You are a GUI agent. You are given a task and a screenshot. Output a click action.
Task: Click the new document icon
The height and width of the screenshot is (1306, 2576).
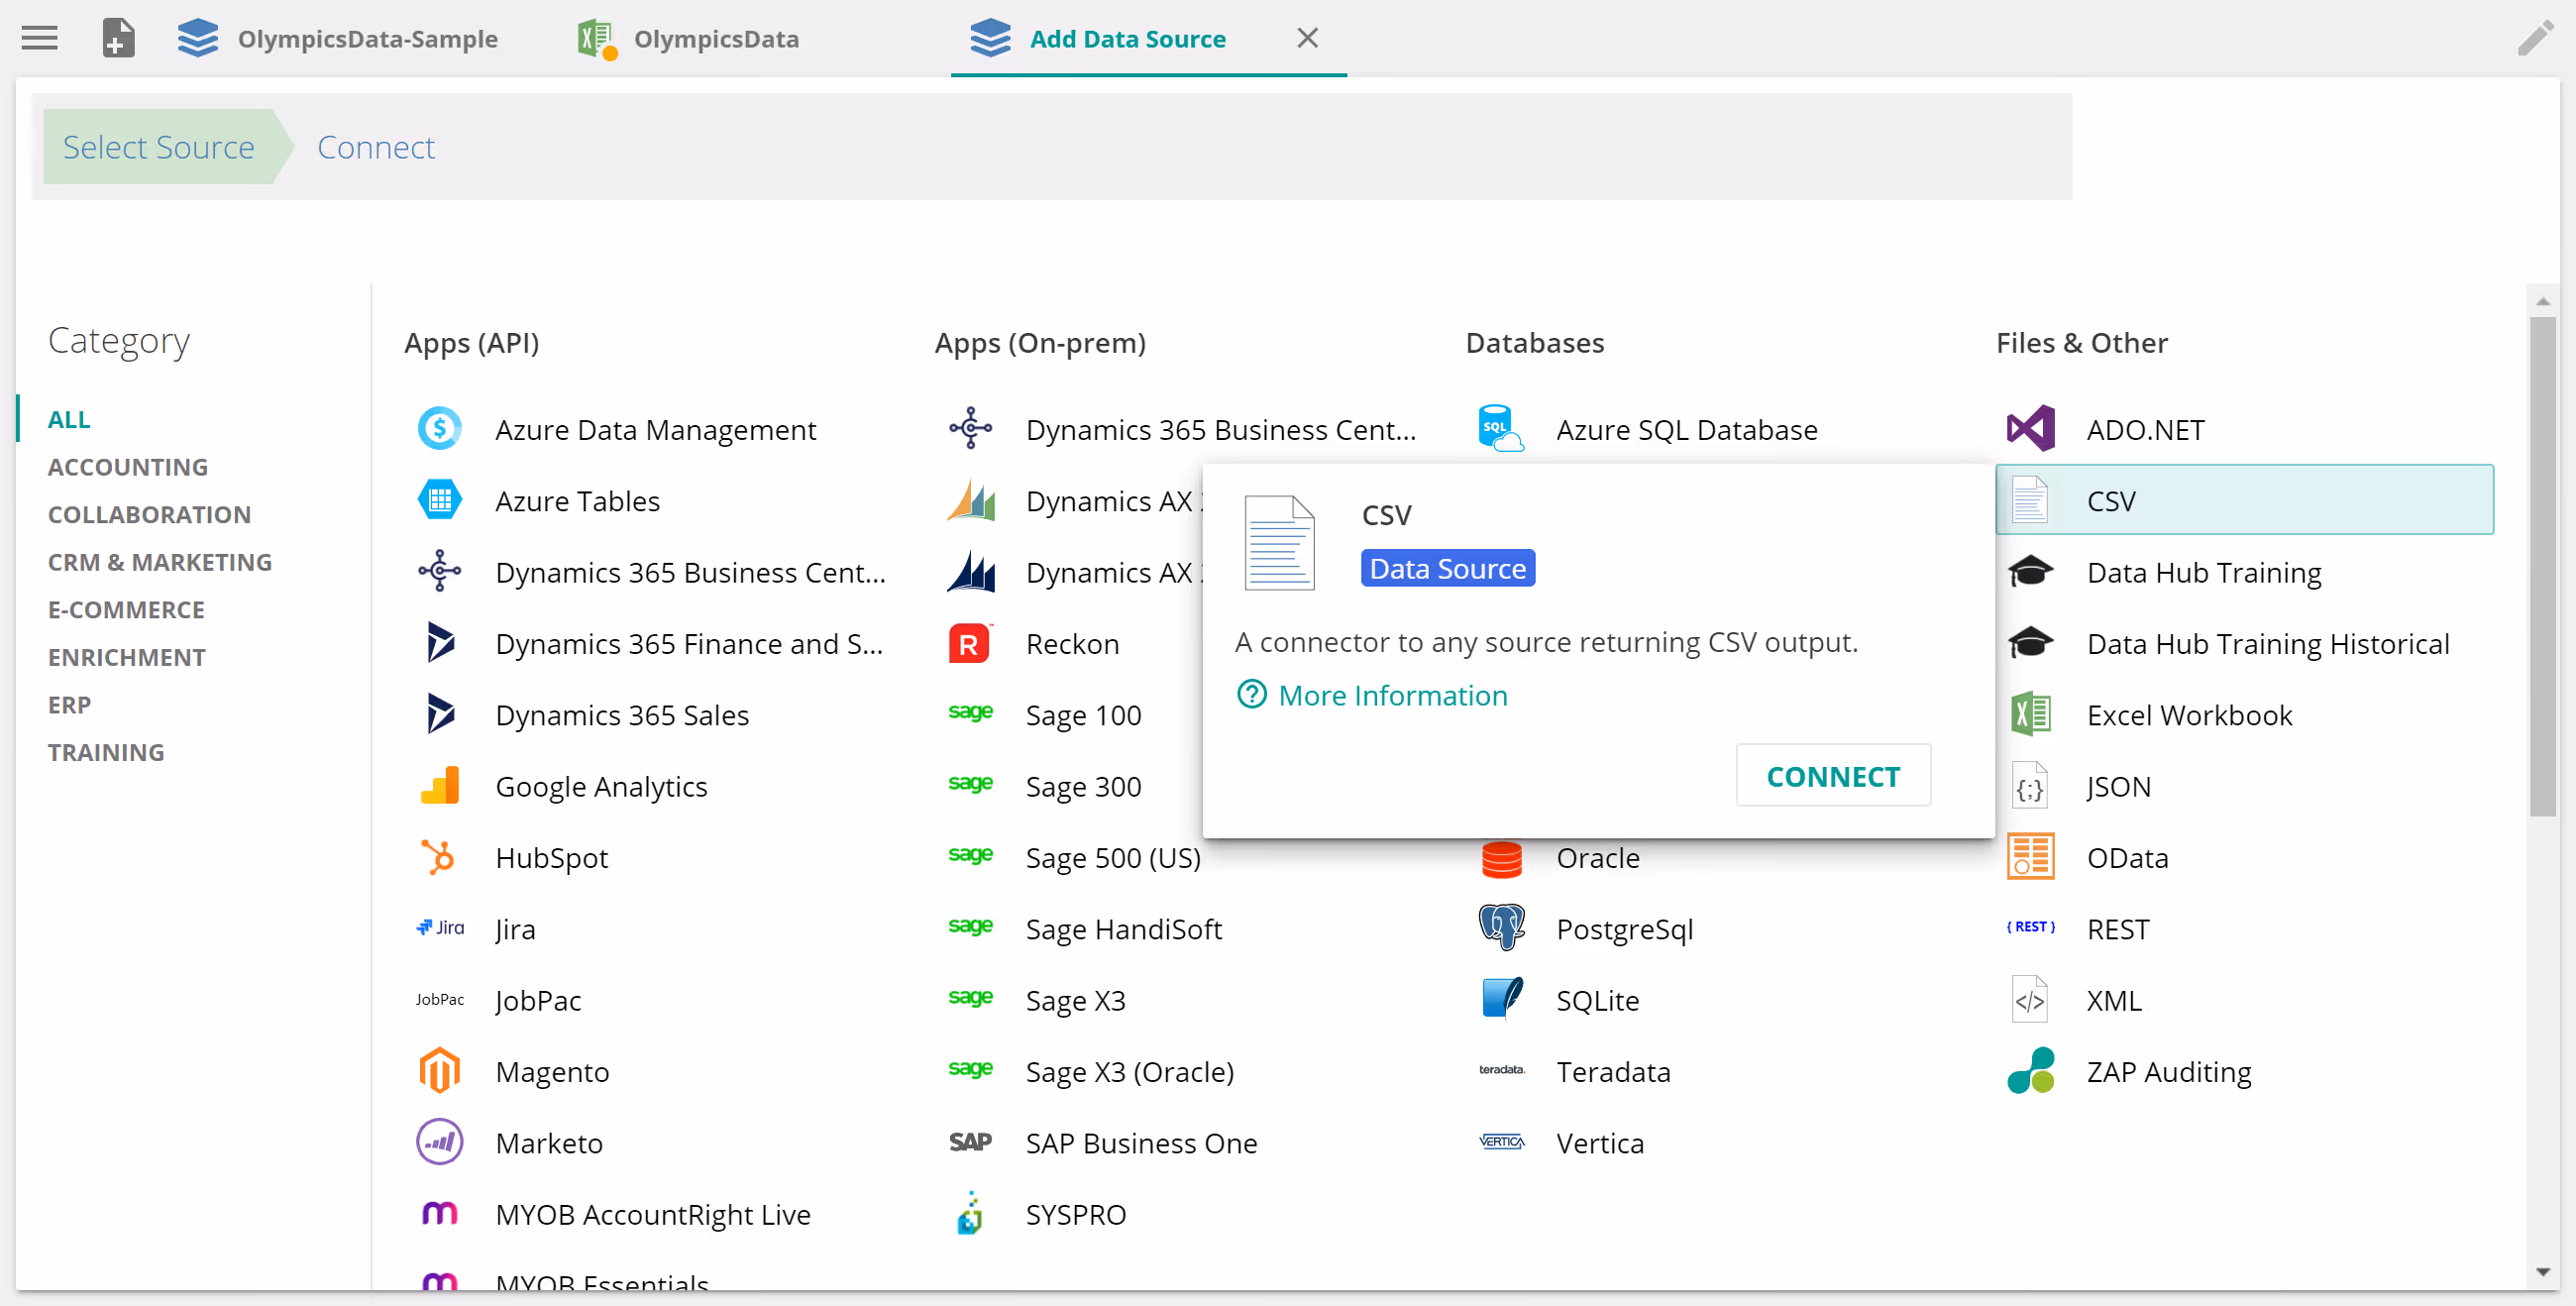[118, 38]
